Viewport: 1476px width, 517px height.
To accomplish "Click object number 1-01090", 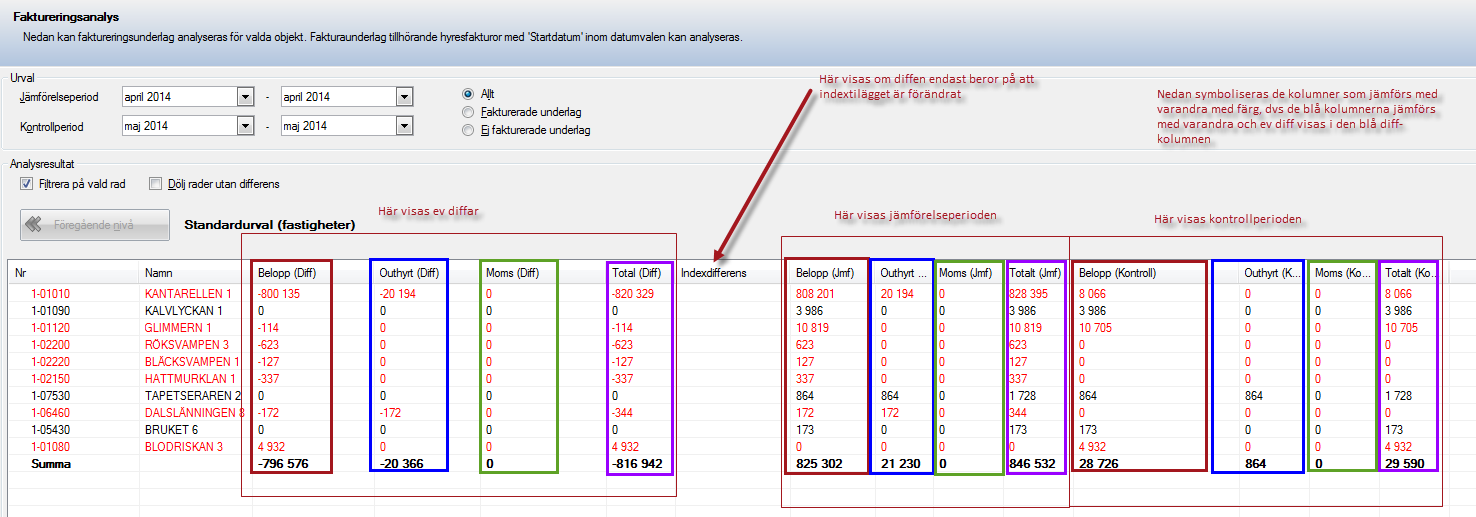I will coord(49,311).
